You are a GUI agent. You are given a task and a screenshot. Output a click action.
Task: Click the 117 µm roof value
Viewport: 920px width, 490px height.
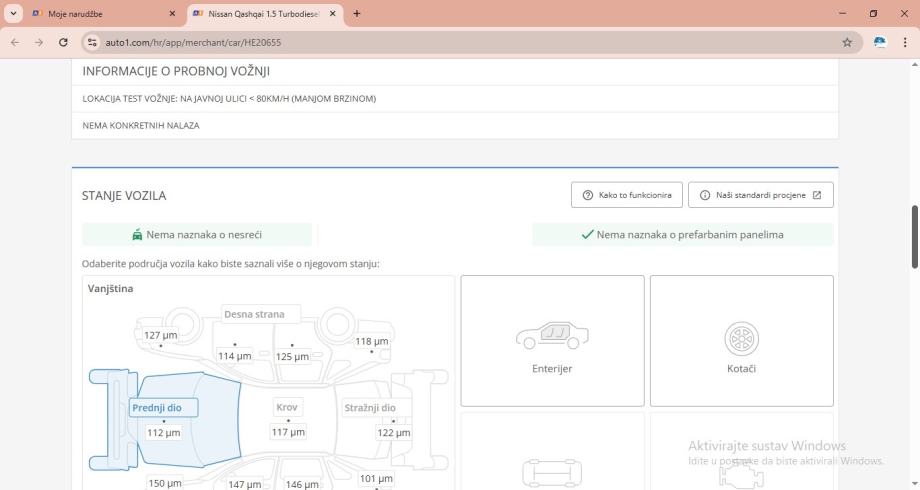(288, 432)
